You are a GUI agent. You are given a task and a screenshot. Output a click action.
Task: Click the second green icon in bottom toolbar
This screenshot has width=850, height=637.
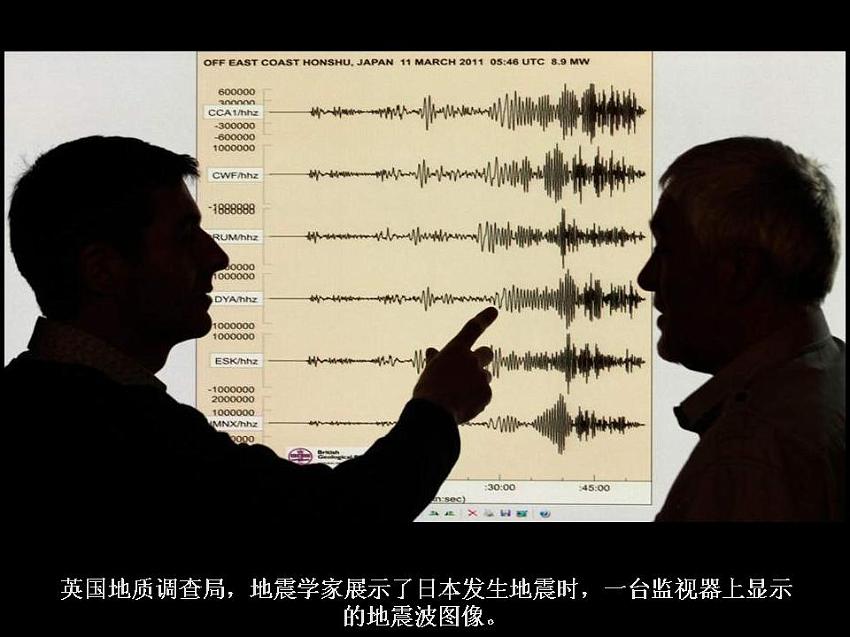449,513
